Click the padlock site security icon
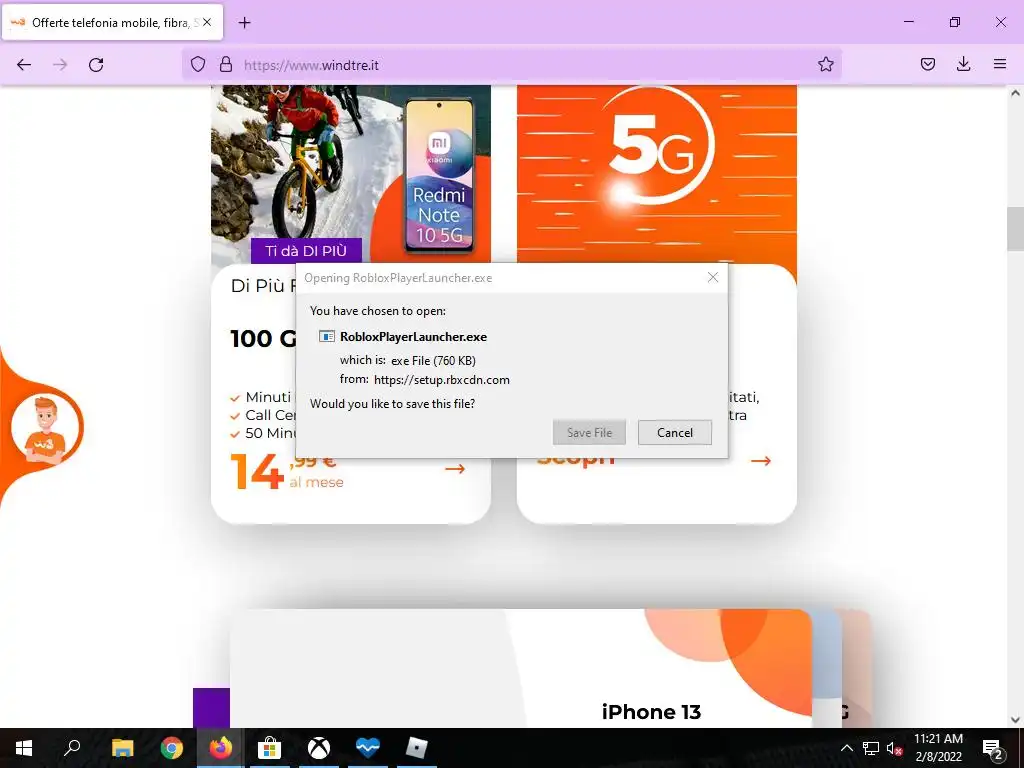This screenshot has height=768, width=1024. point(226,64)
